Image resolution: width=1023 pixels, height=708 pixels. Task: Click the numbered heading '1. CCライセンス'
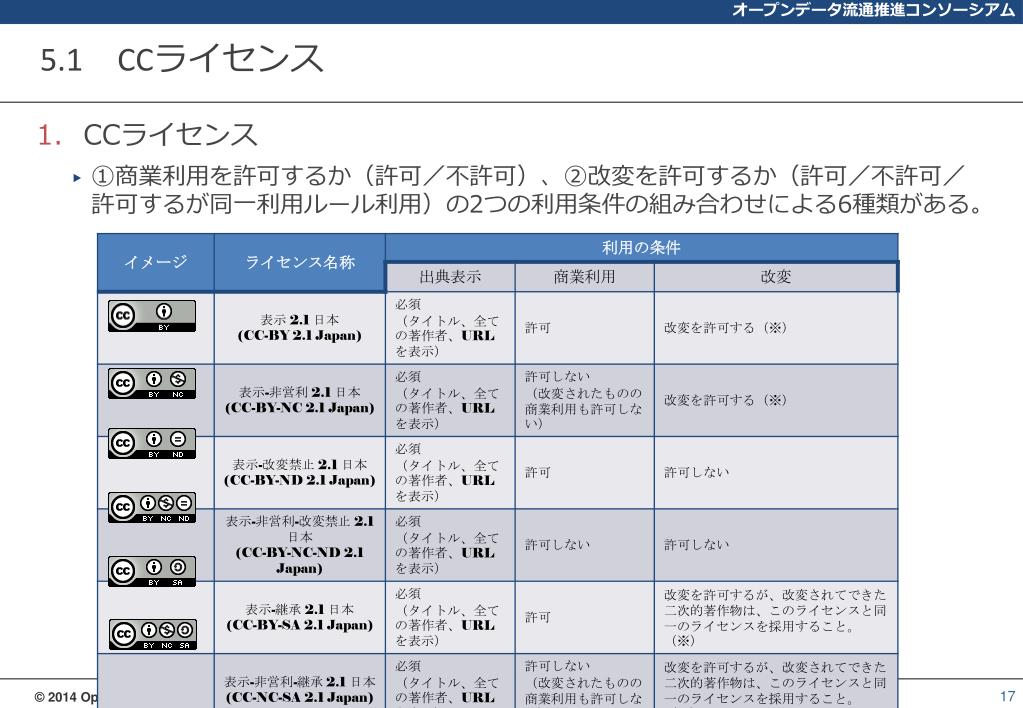coord(147,135)
